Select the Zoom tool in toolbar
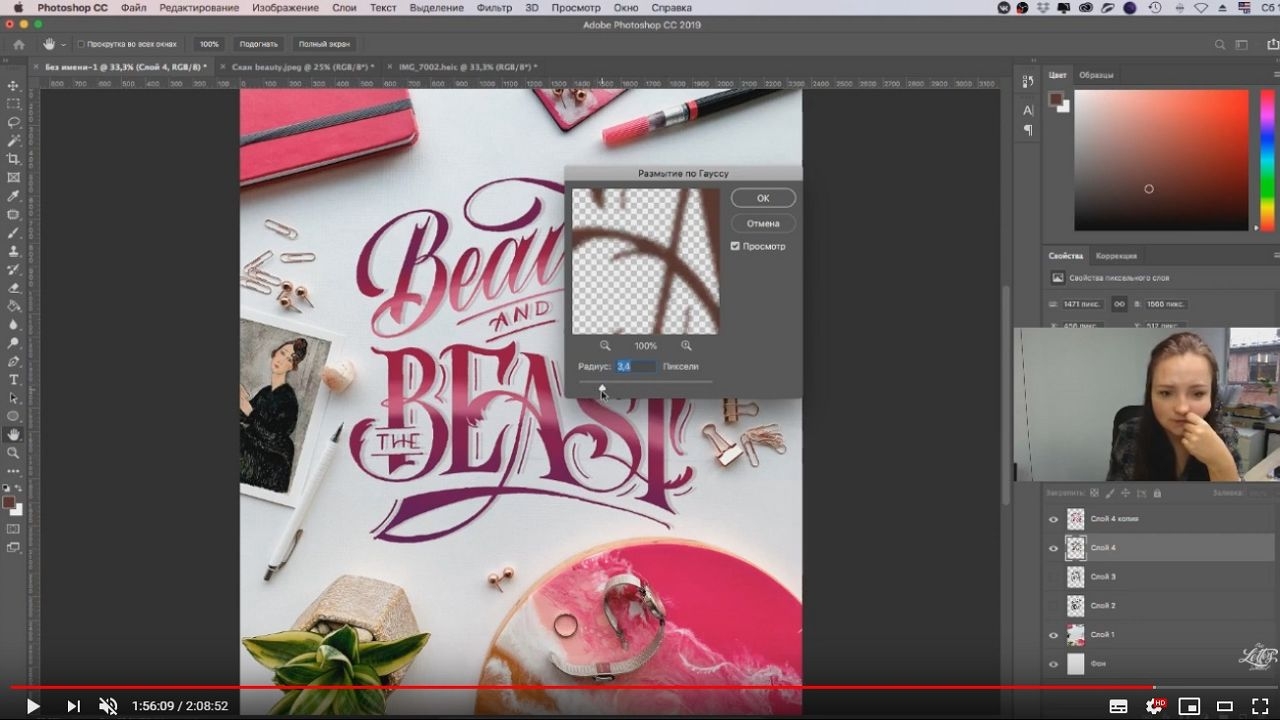Viewport: 1280px width, 720px height. [13, 453]
